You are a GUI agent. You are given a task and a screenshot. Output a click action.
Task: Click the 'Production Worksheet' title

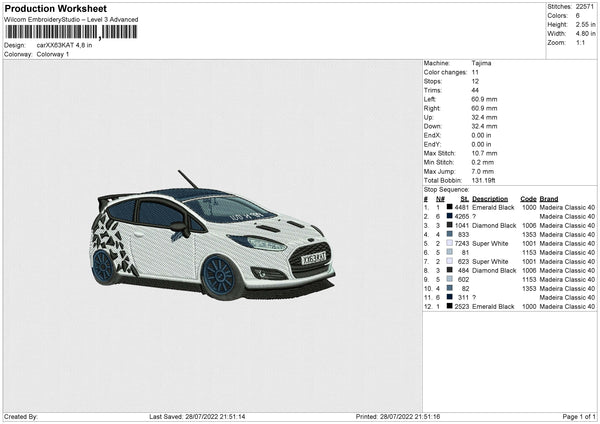coord(56,9)
